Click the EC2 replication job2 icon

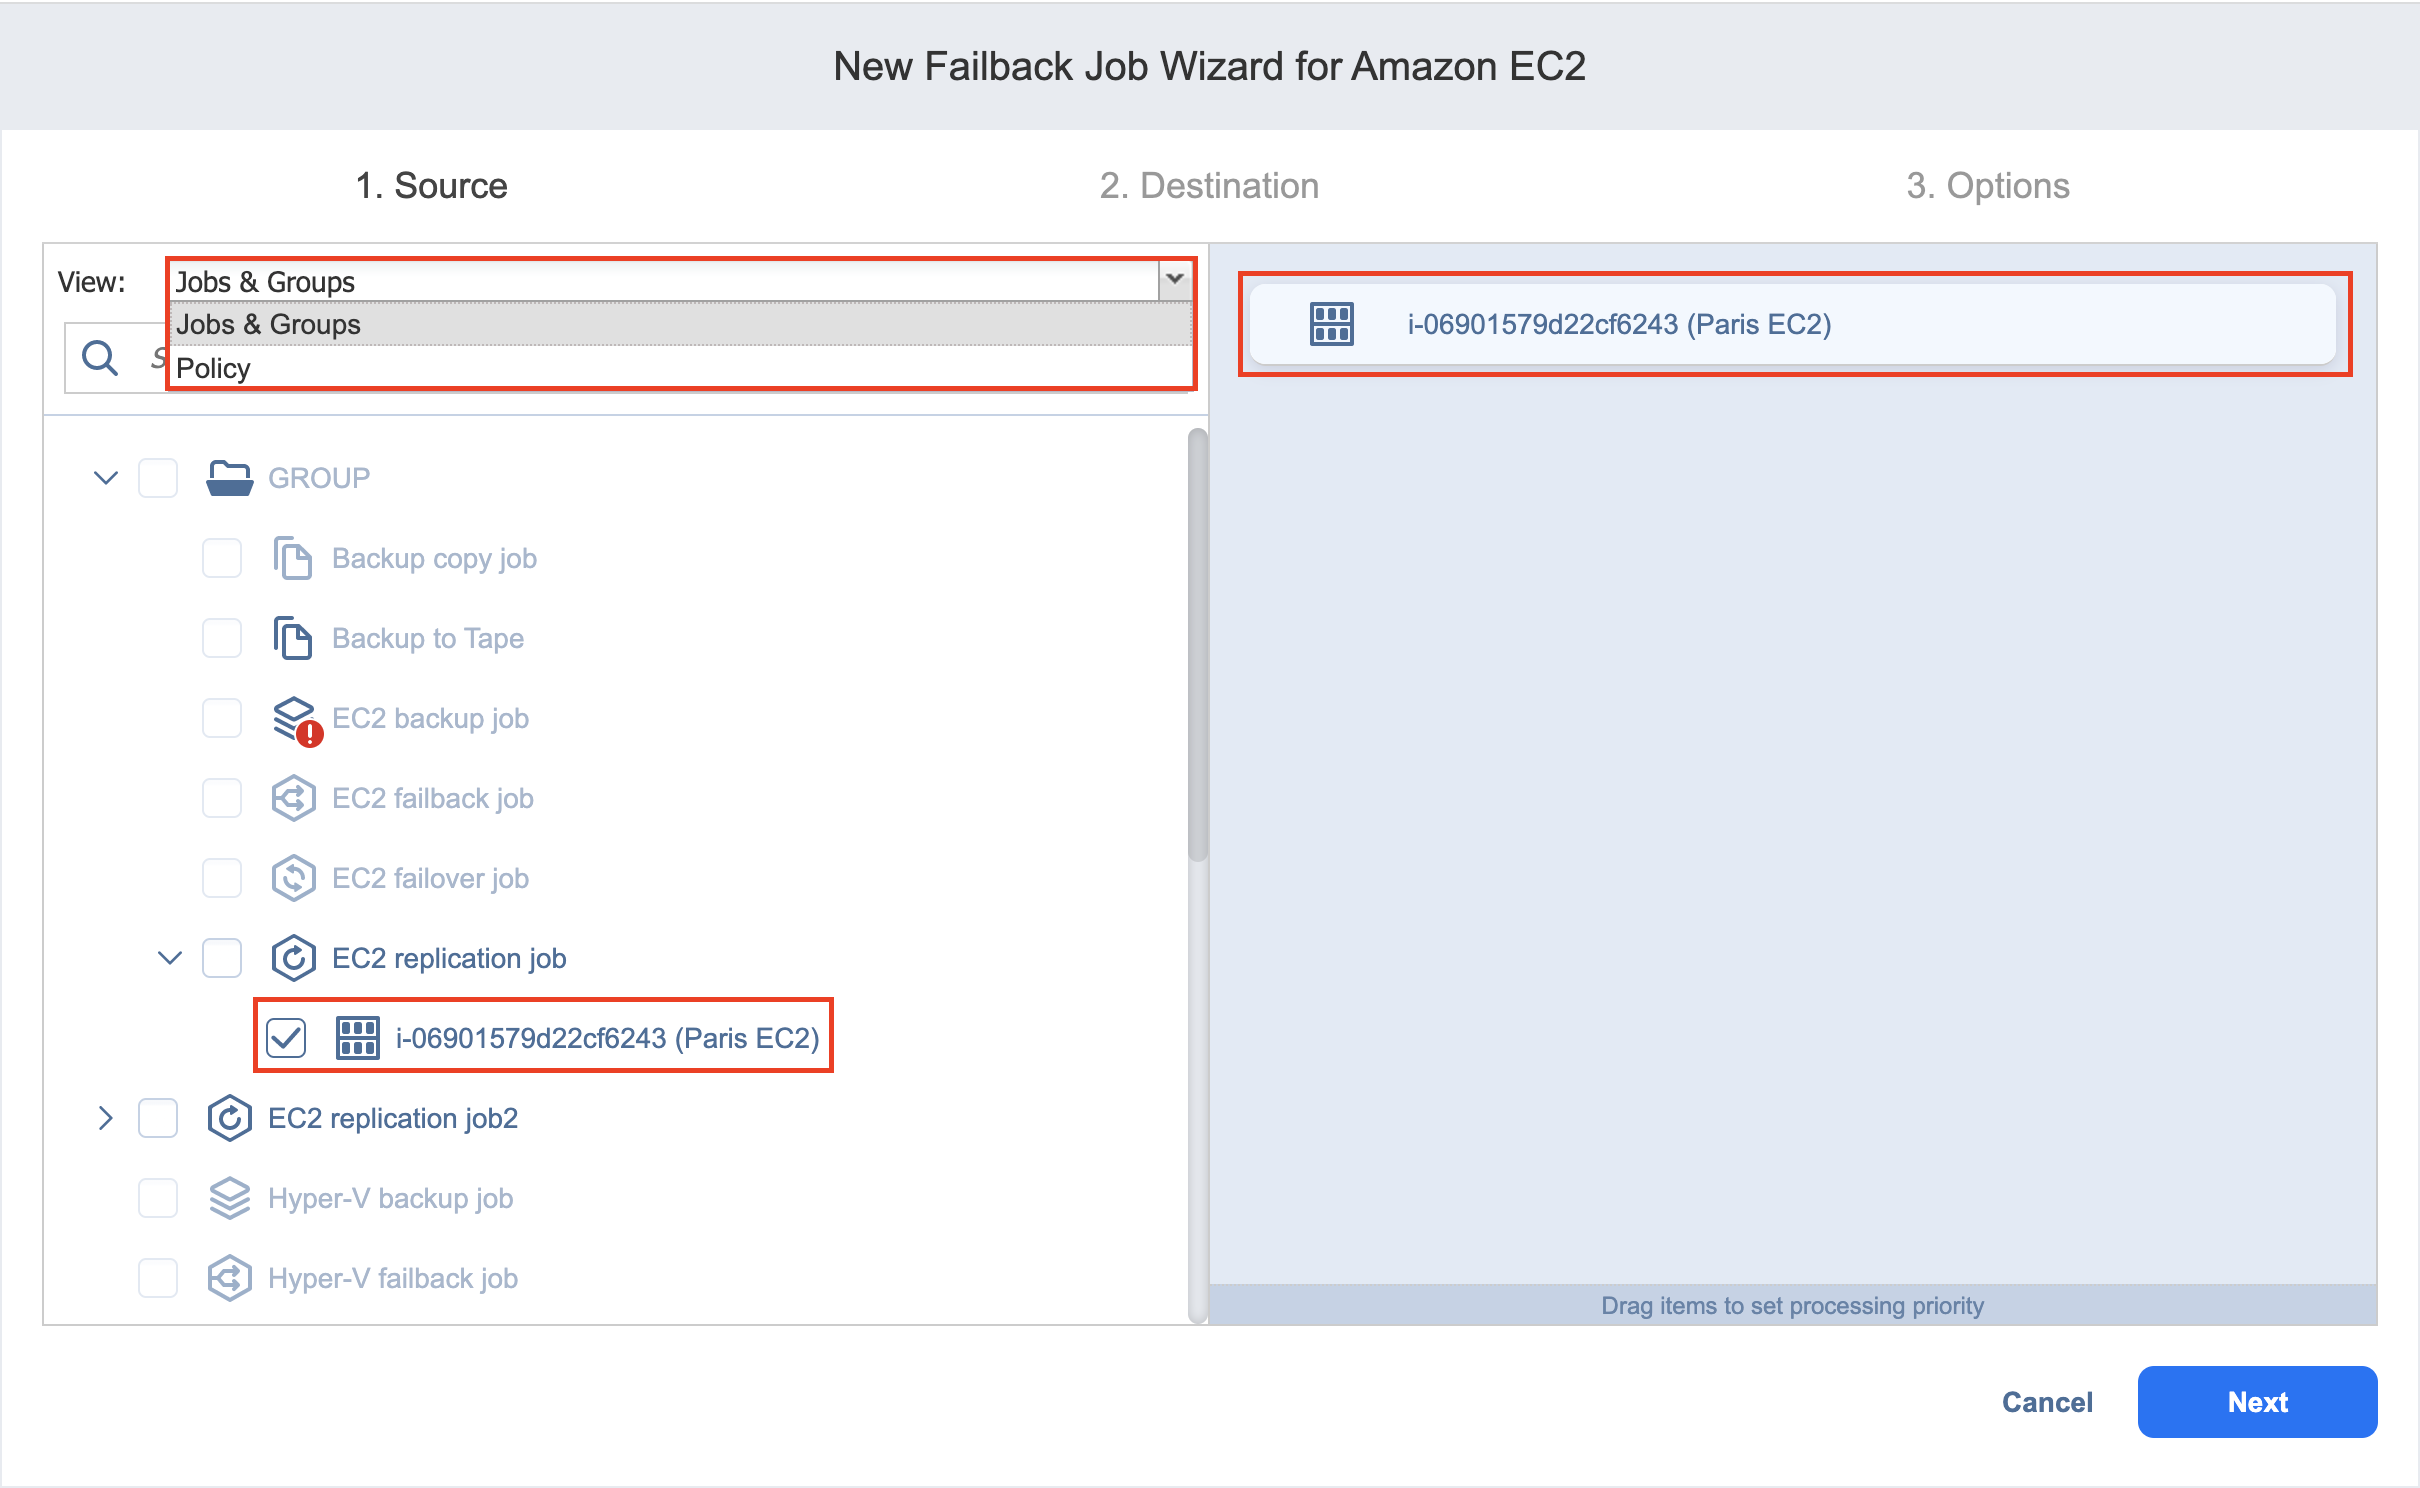point(230,1118)
